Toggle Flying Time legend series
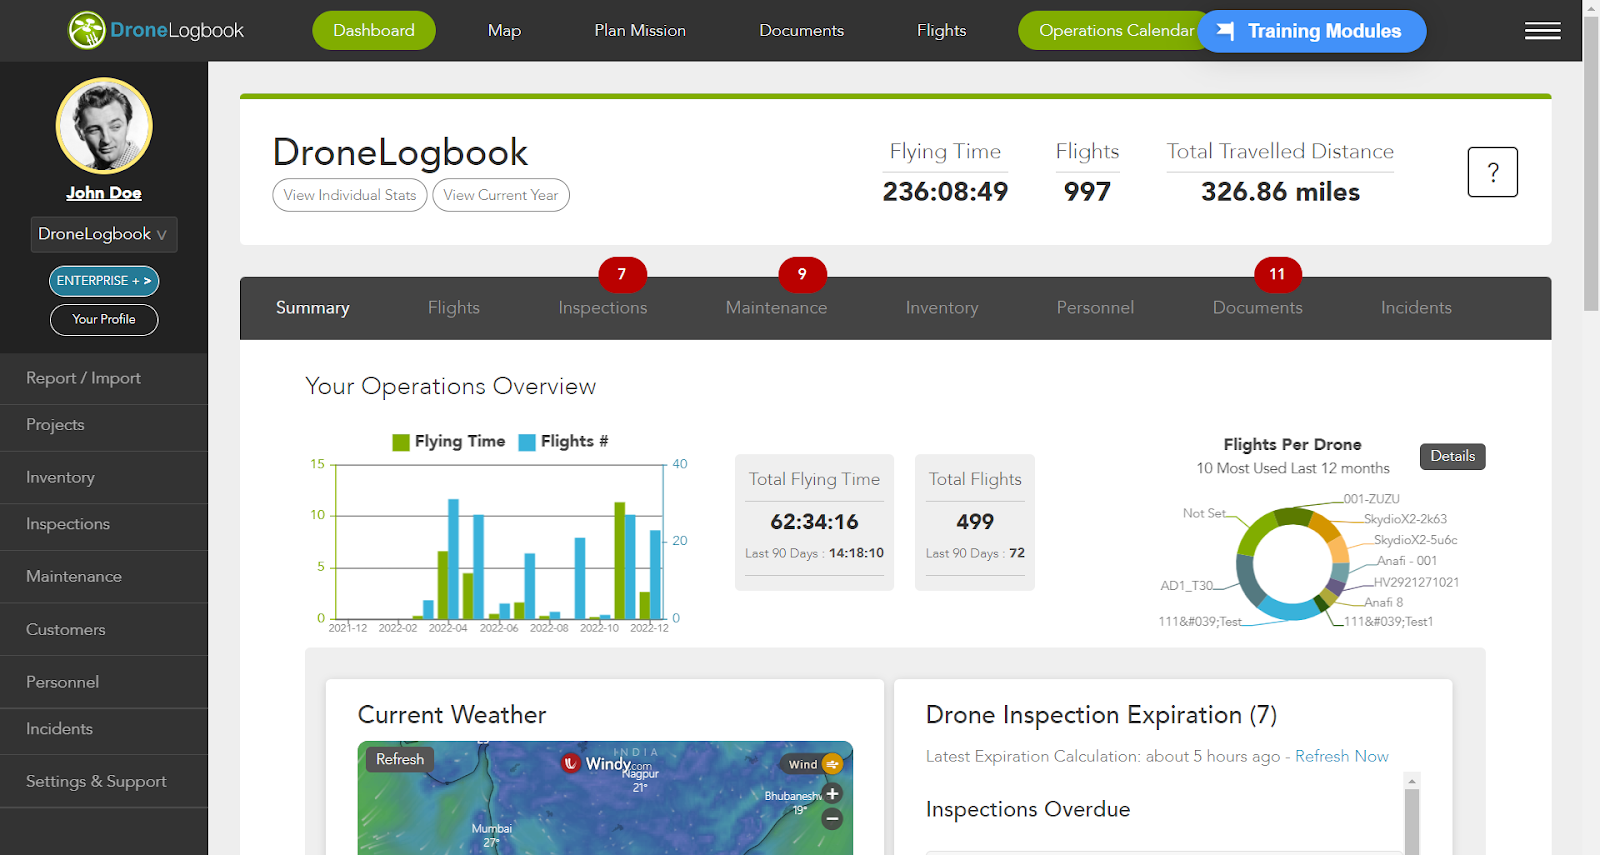The height and width of the screenshot is (855, 1600). click(448, 441)
